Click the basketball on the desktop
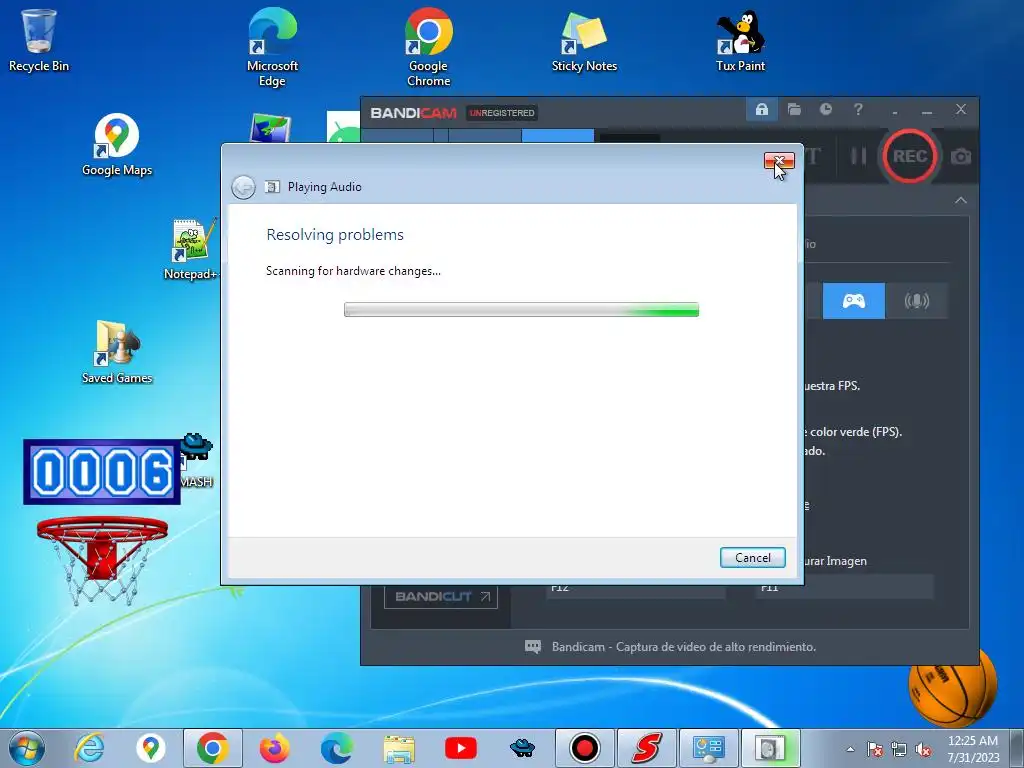 (953, 686)
